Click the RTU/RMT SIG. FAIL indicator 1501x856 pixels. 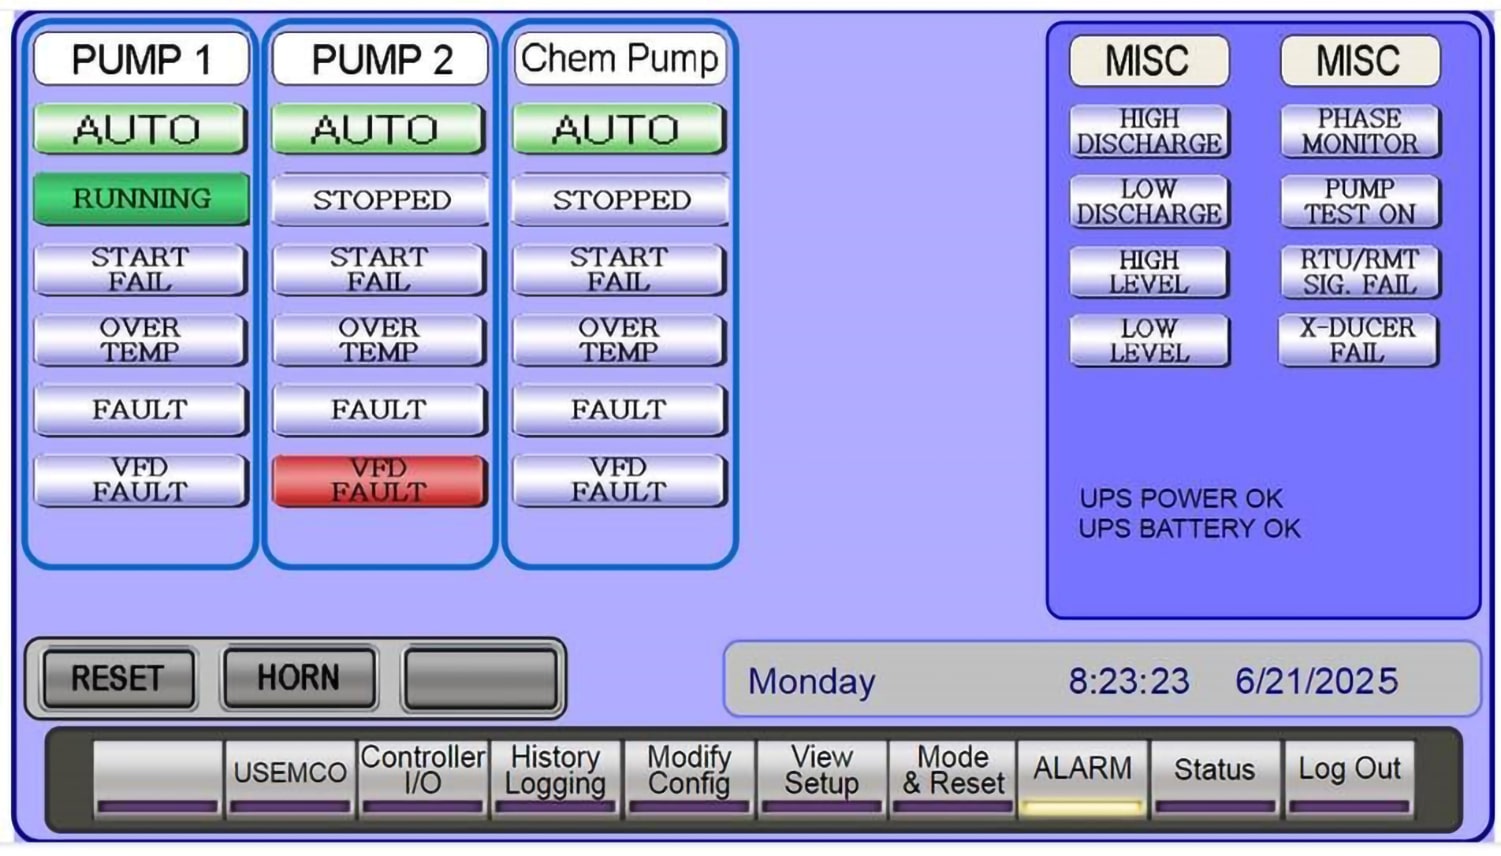click(x=1360, y=272)
